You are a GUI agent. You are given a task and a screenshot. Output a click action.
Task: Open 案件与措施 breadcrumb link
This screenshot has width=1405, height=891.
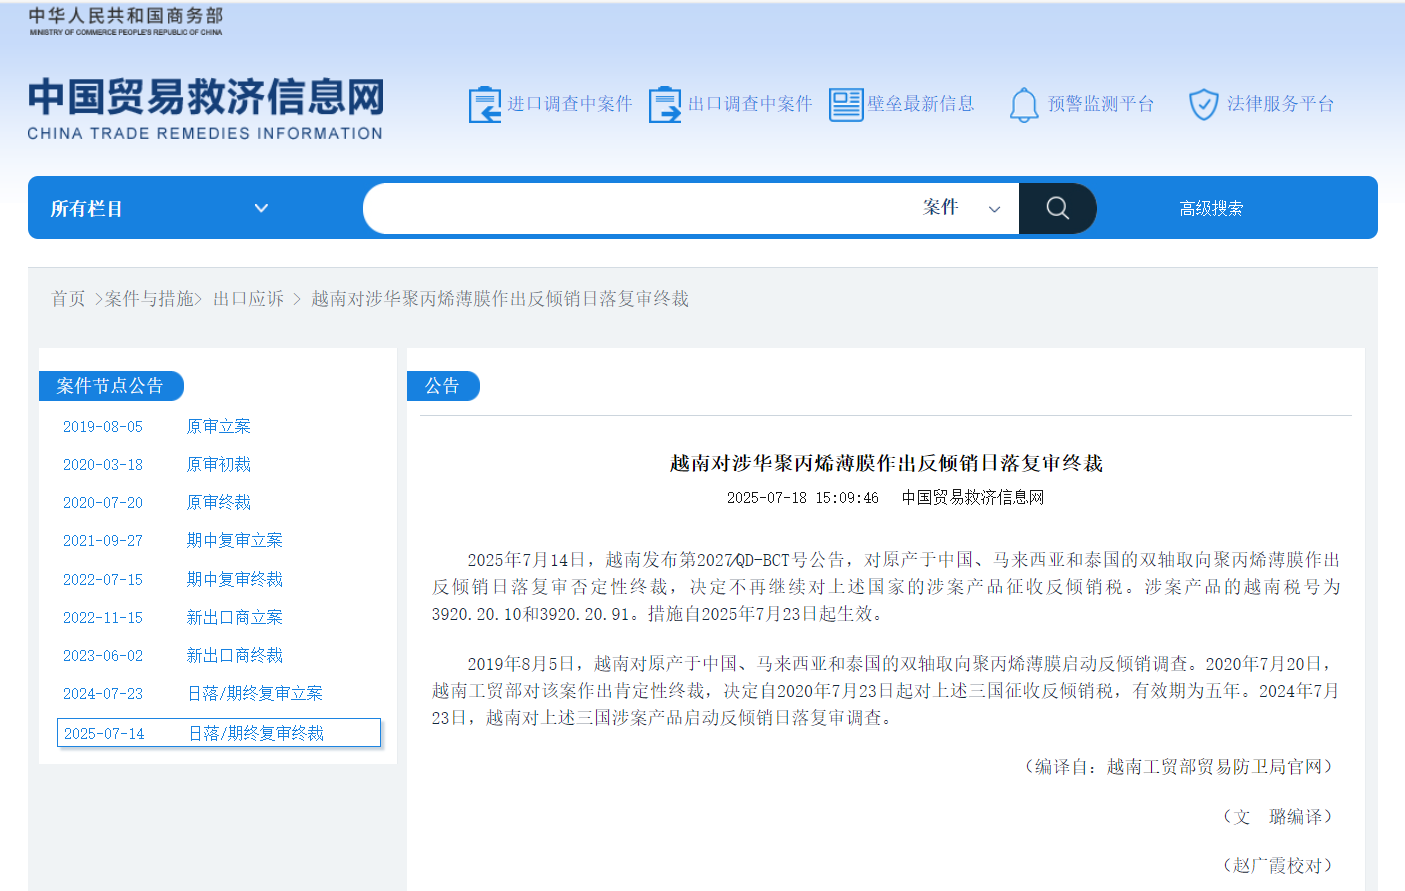pos(149,299)
